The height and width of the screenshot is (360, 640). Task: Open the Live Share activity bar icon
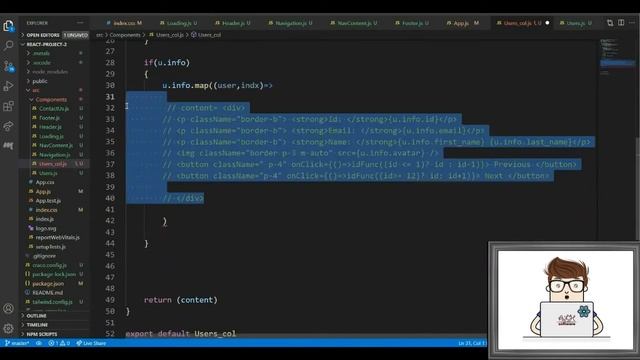(9, 126)
